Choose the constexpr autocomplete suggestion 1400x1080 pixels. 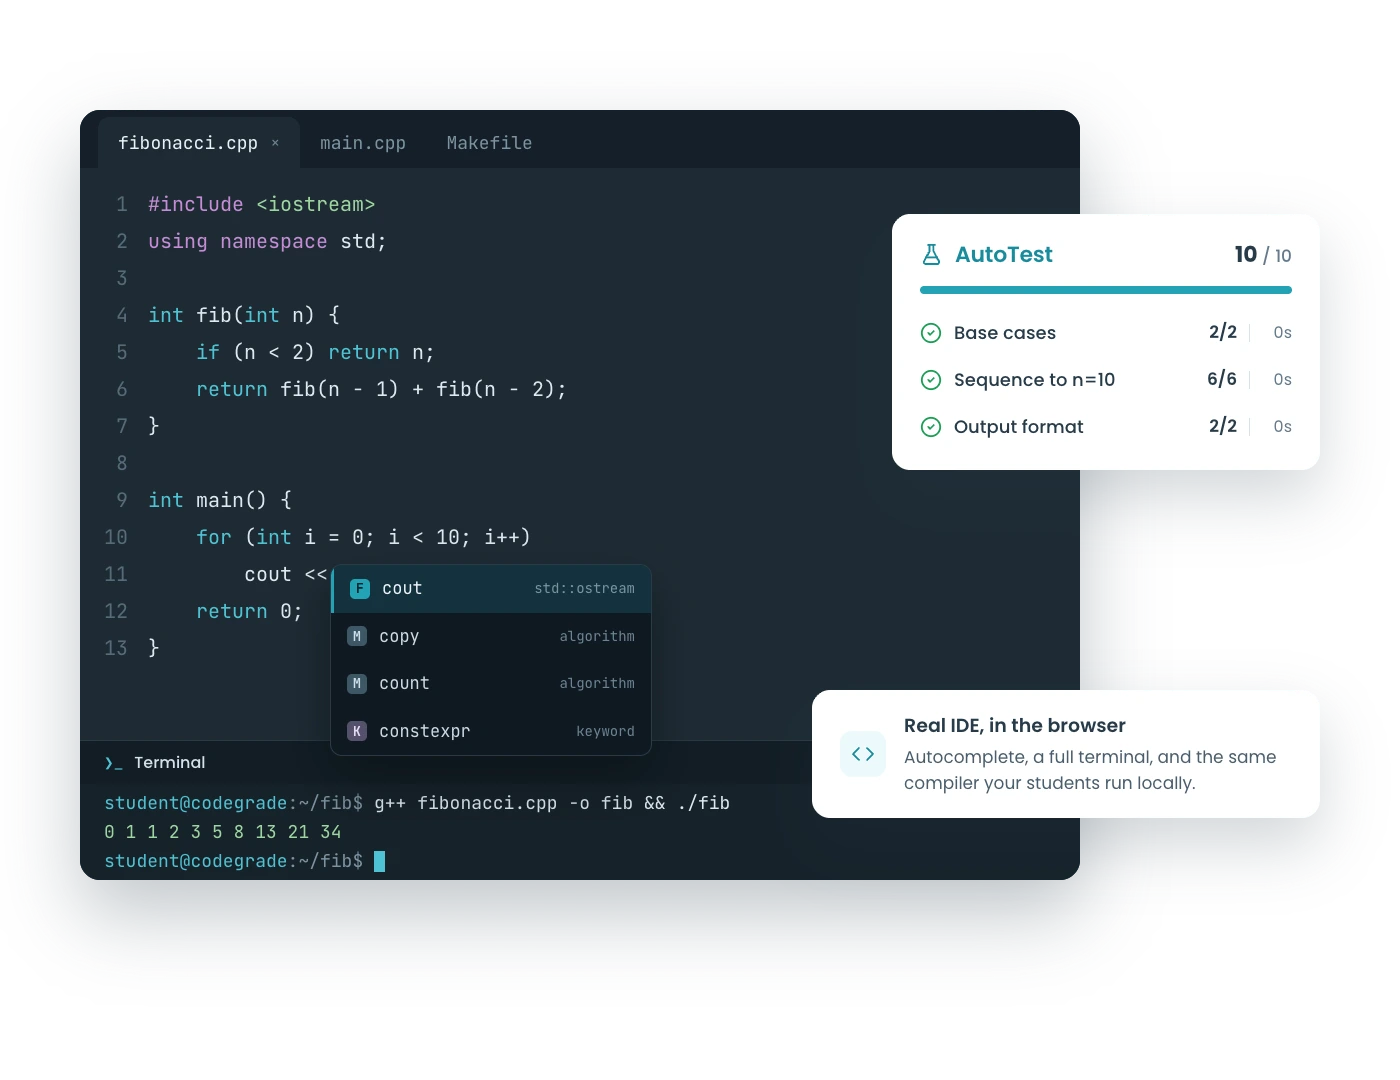491,731
